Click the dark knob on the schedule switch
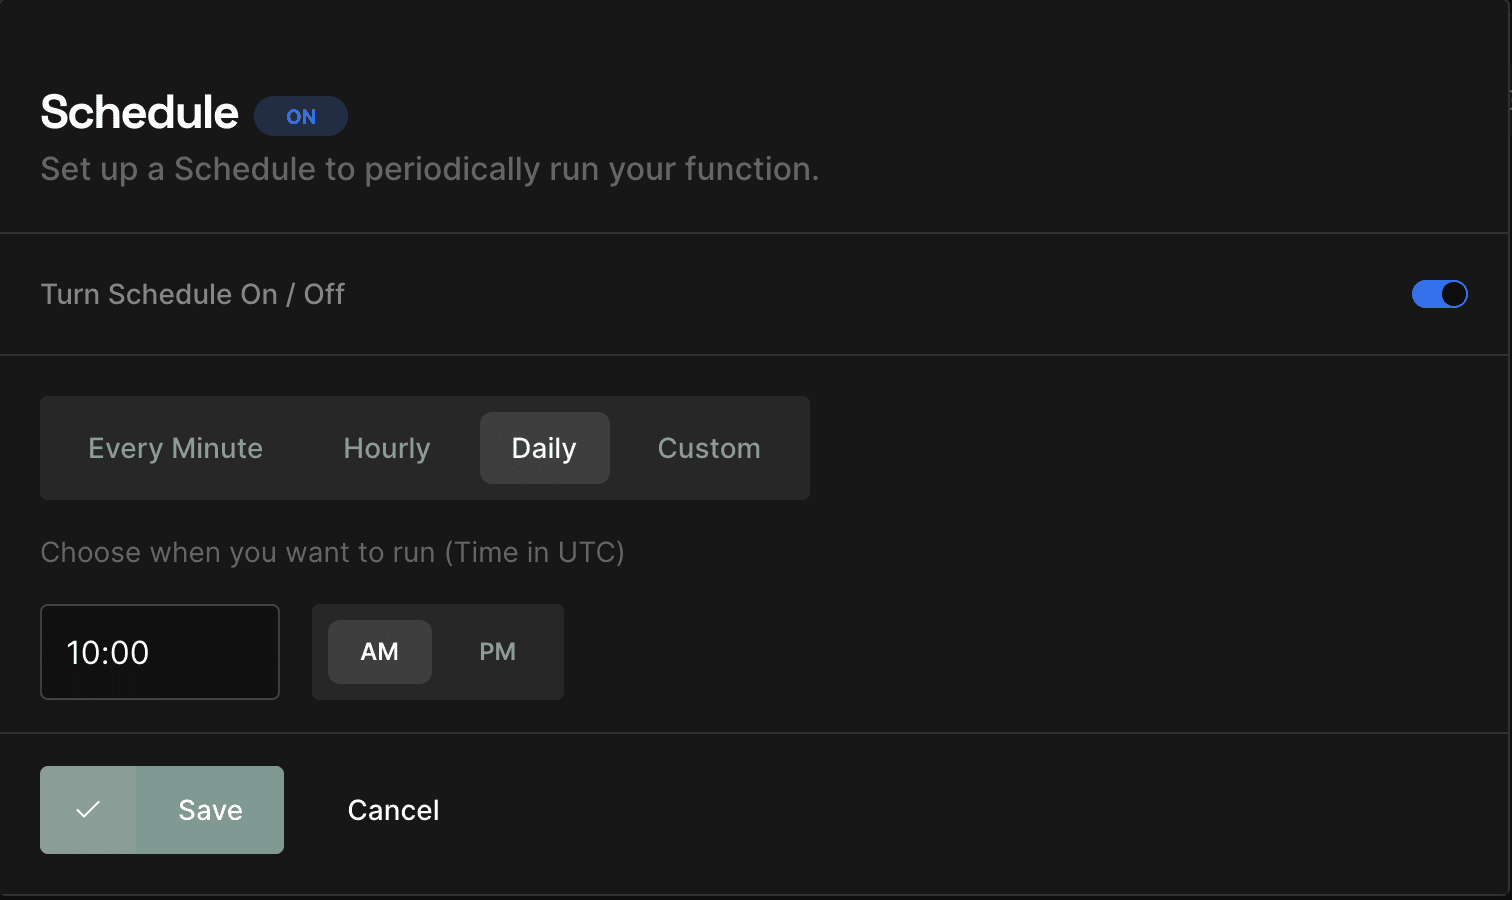Viewport: 1512px width, 900px height. (1454, 294)
